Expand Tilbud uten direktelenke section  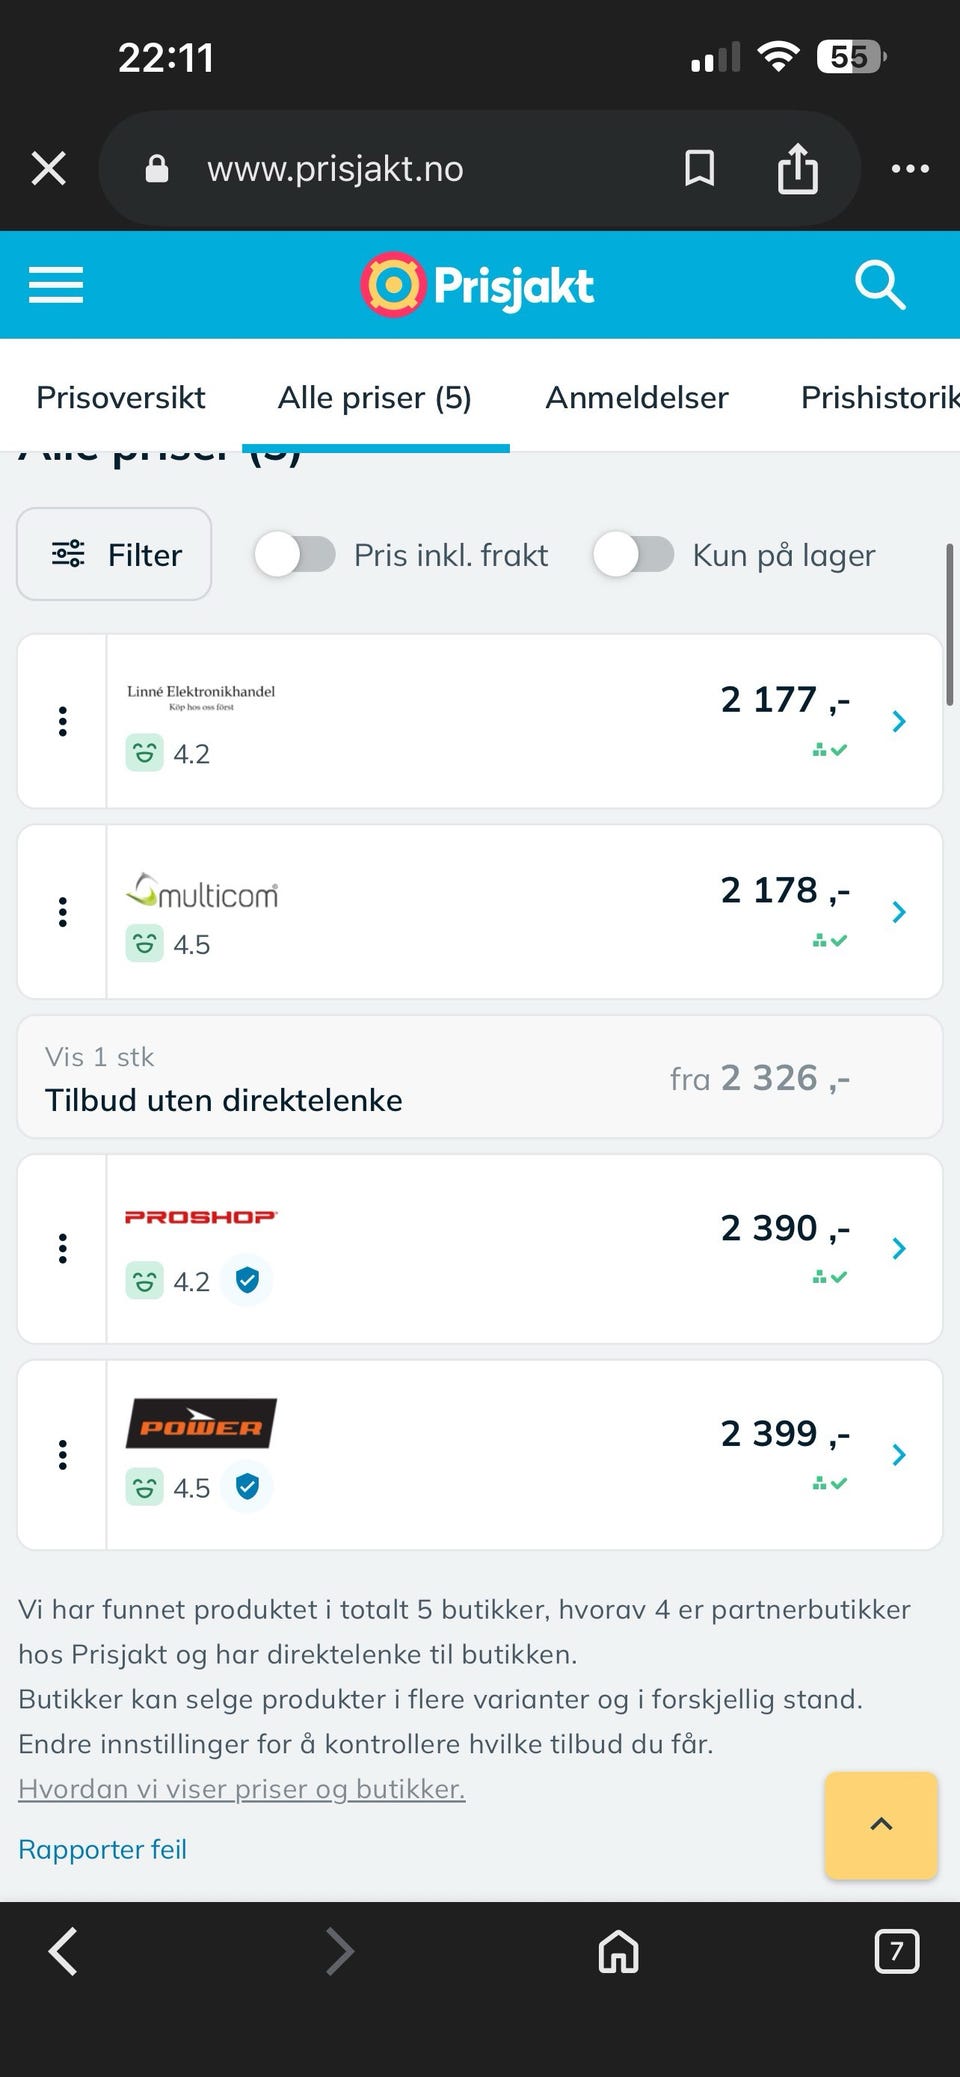480,1078
